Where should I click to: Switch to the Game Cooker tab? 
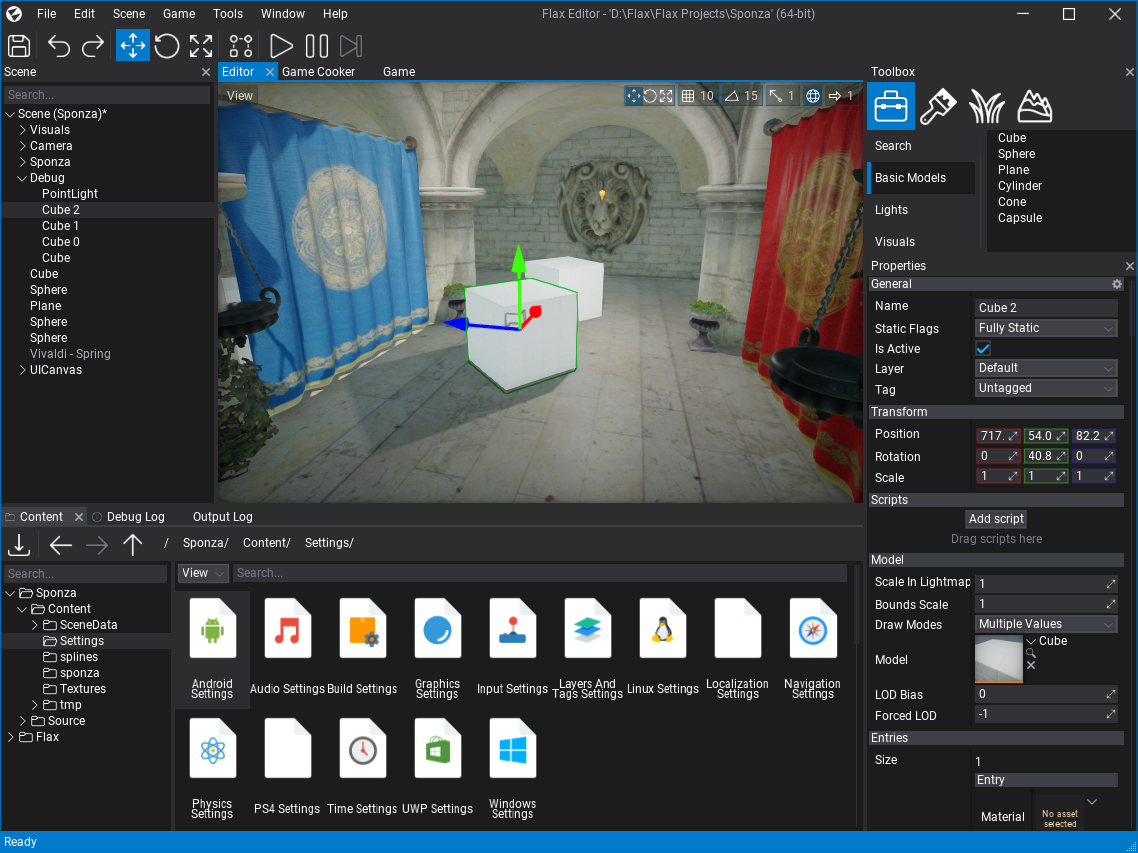coord(318,71)
